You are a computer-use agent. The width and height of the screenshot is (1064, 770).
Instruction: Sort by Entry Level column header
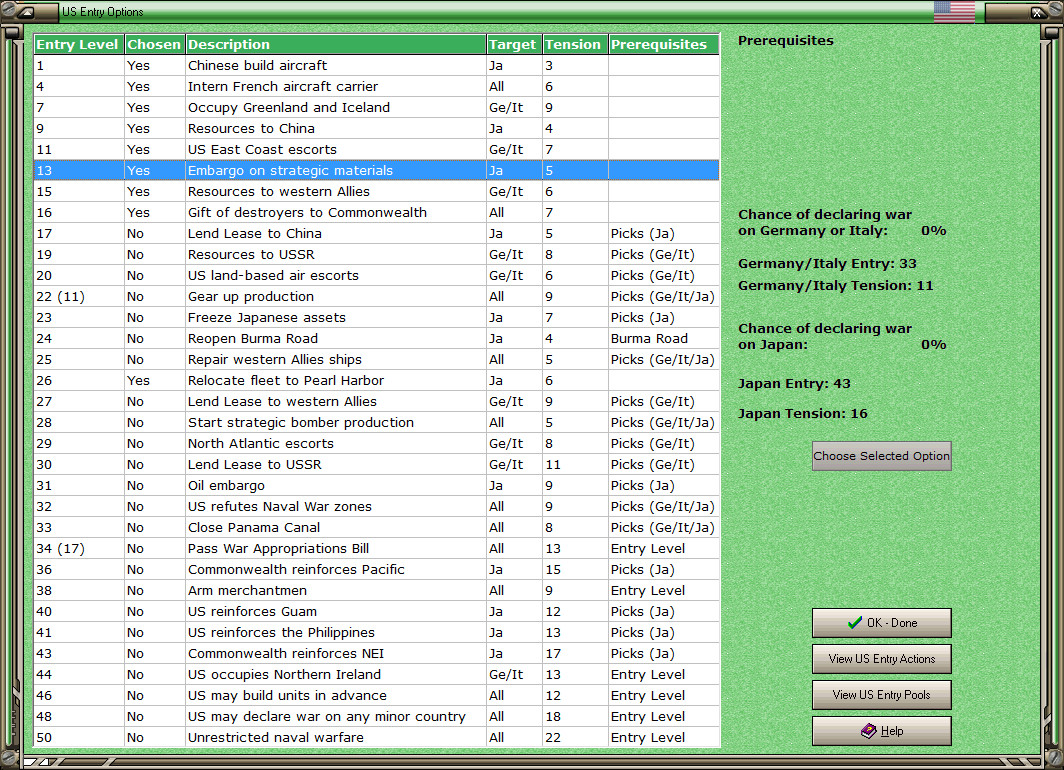[x=79, y=44]
